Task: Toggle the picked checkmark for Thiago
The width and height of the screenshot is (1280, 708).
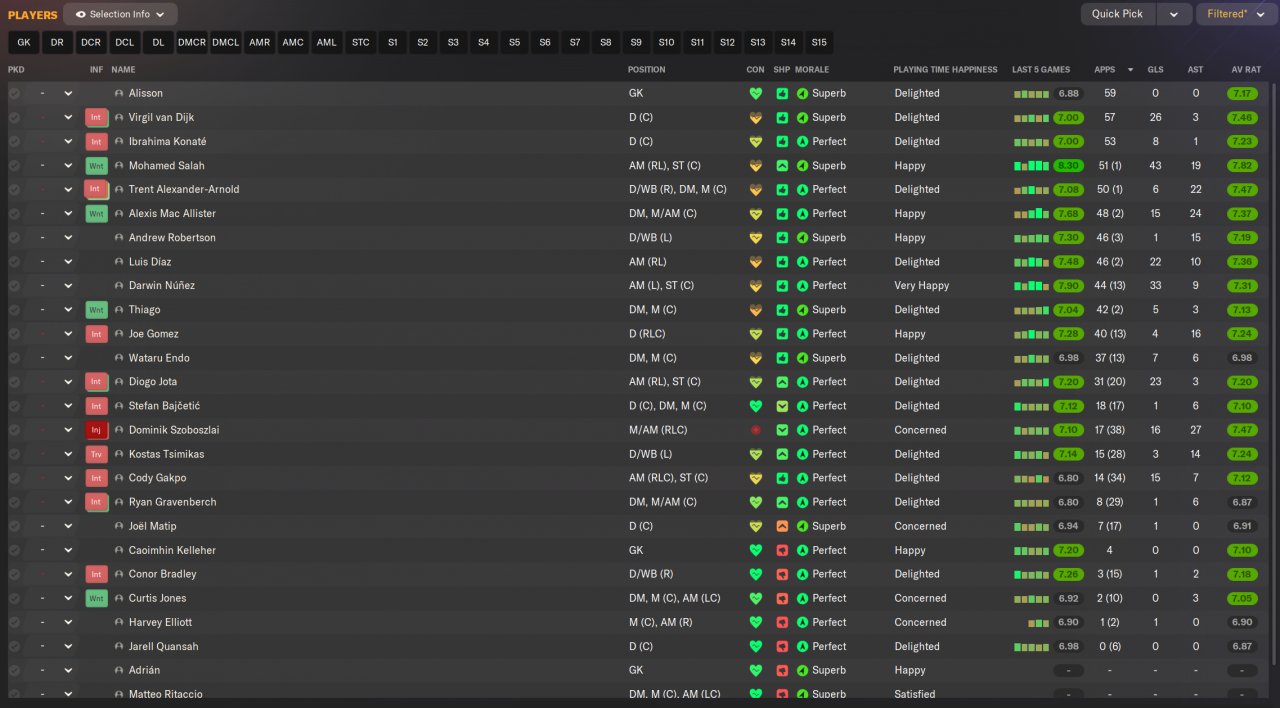Action: pyautogui.click(x=14, y=310)
